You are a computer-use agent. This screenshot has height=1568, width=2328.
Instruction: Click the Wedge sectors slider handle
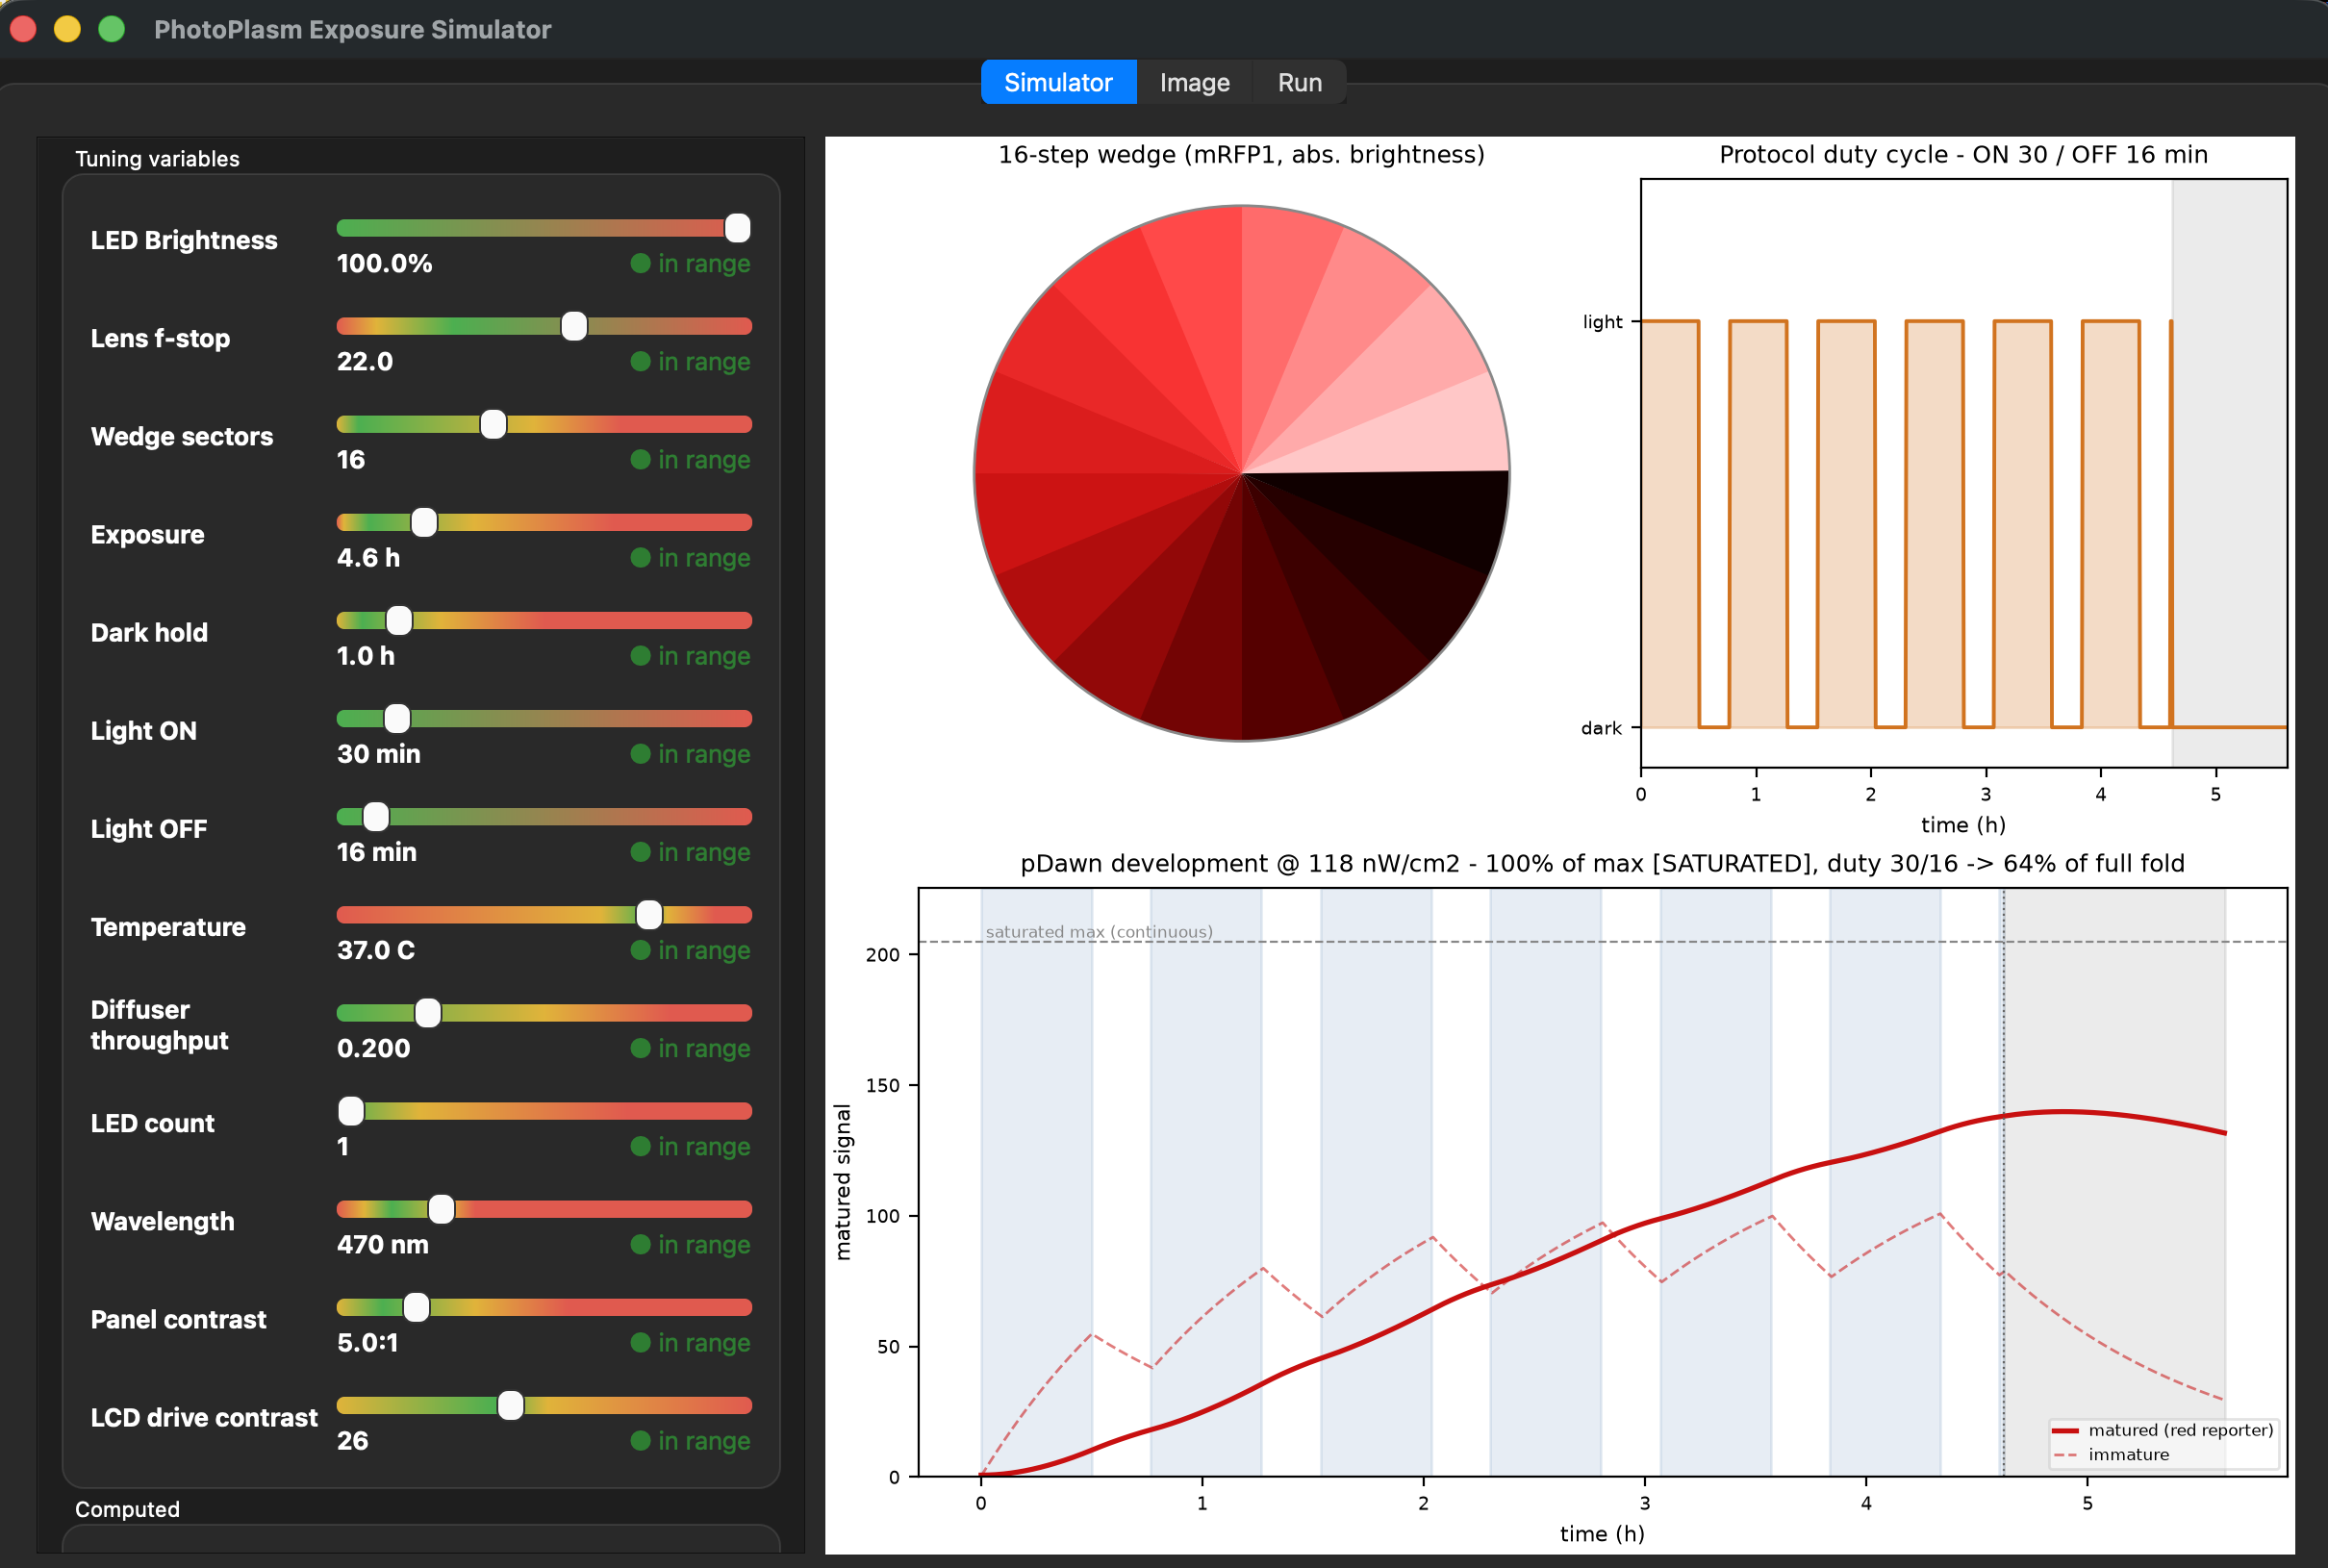[x=493, y=424]
